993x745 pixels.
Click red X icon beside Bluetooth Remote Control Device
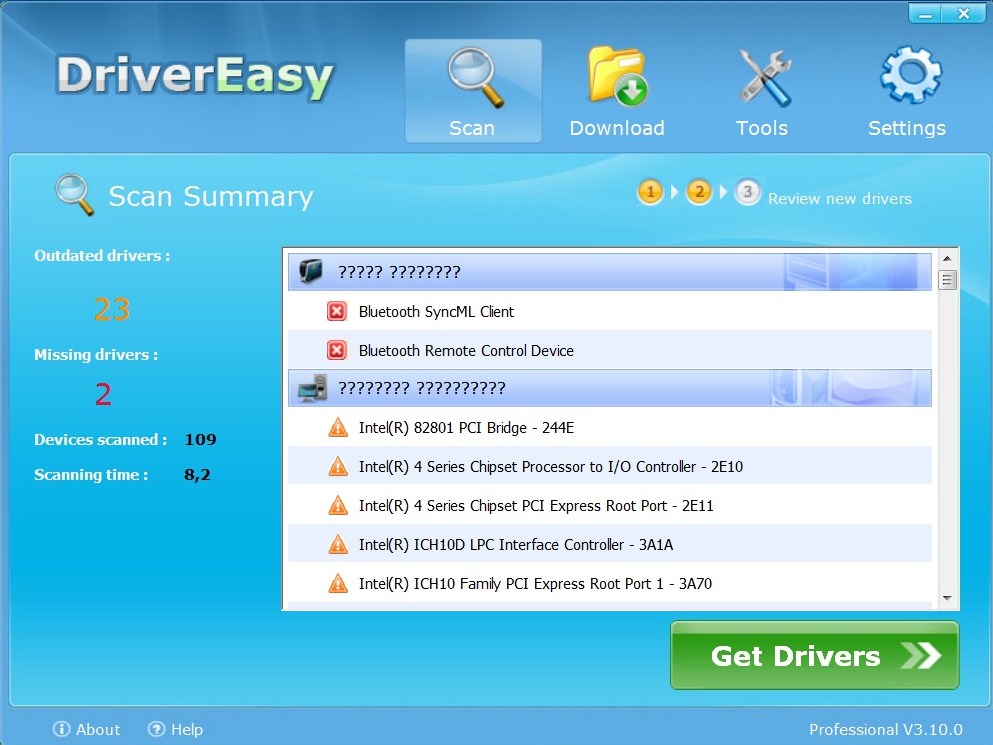[337, 350]
